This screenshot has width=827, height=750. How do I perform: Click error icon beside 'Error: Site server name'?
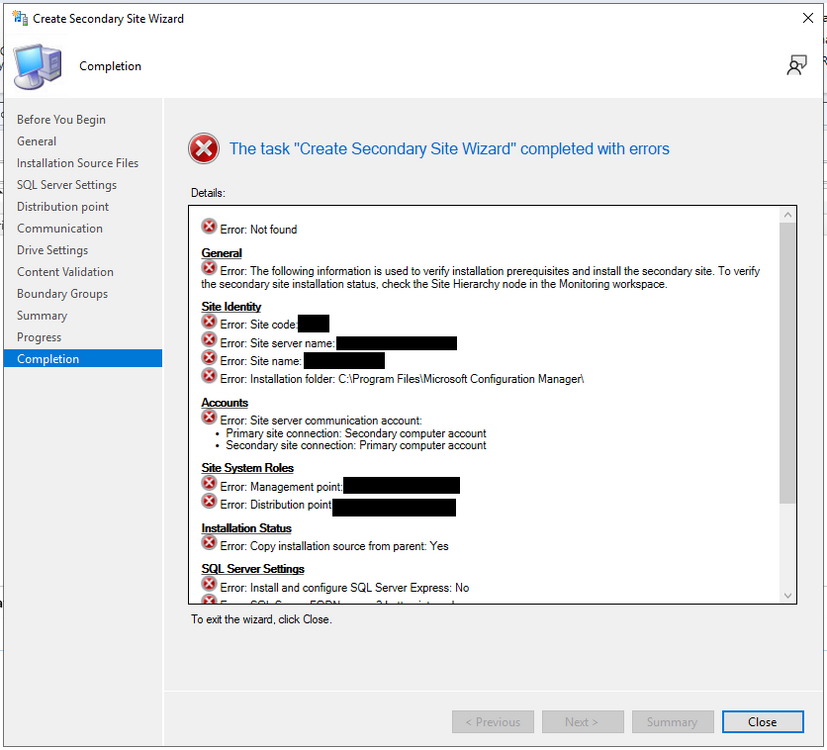[x=209, y=340]
